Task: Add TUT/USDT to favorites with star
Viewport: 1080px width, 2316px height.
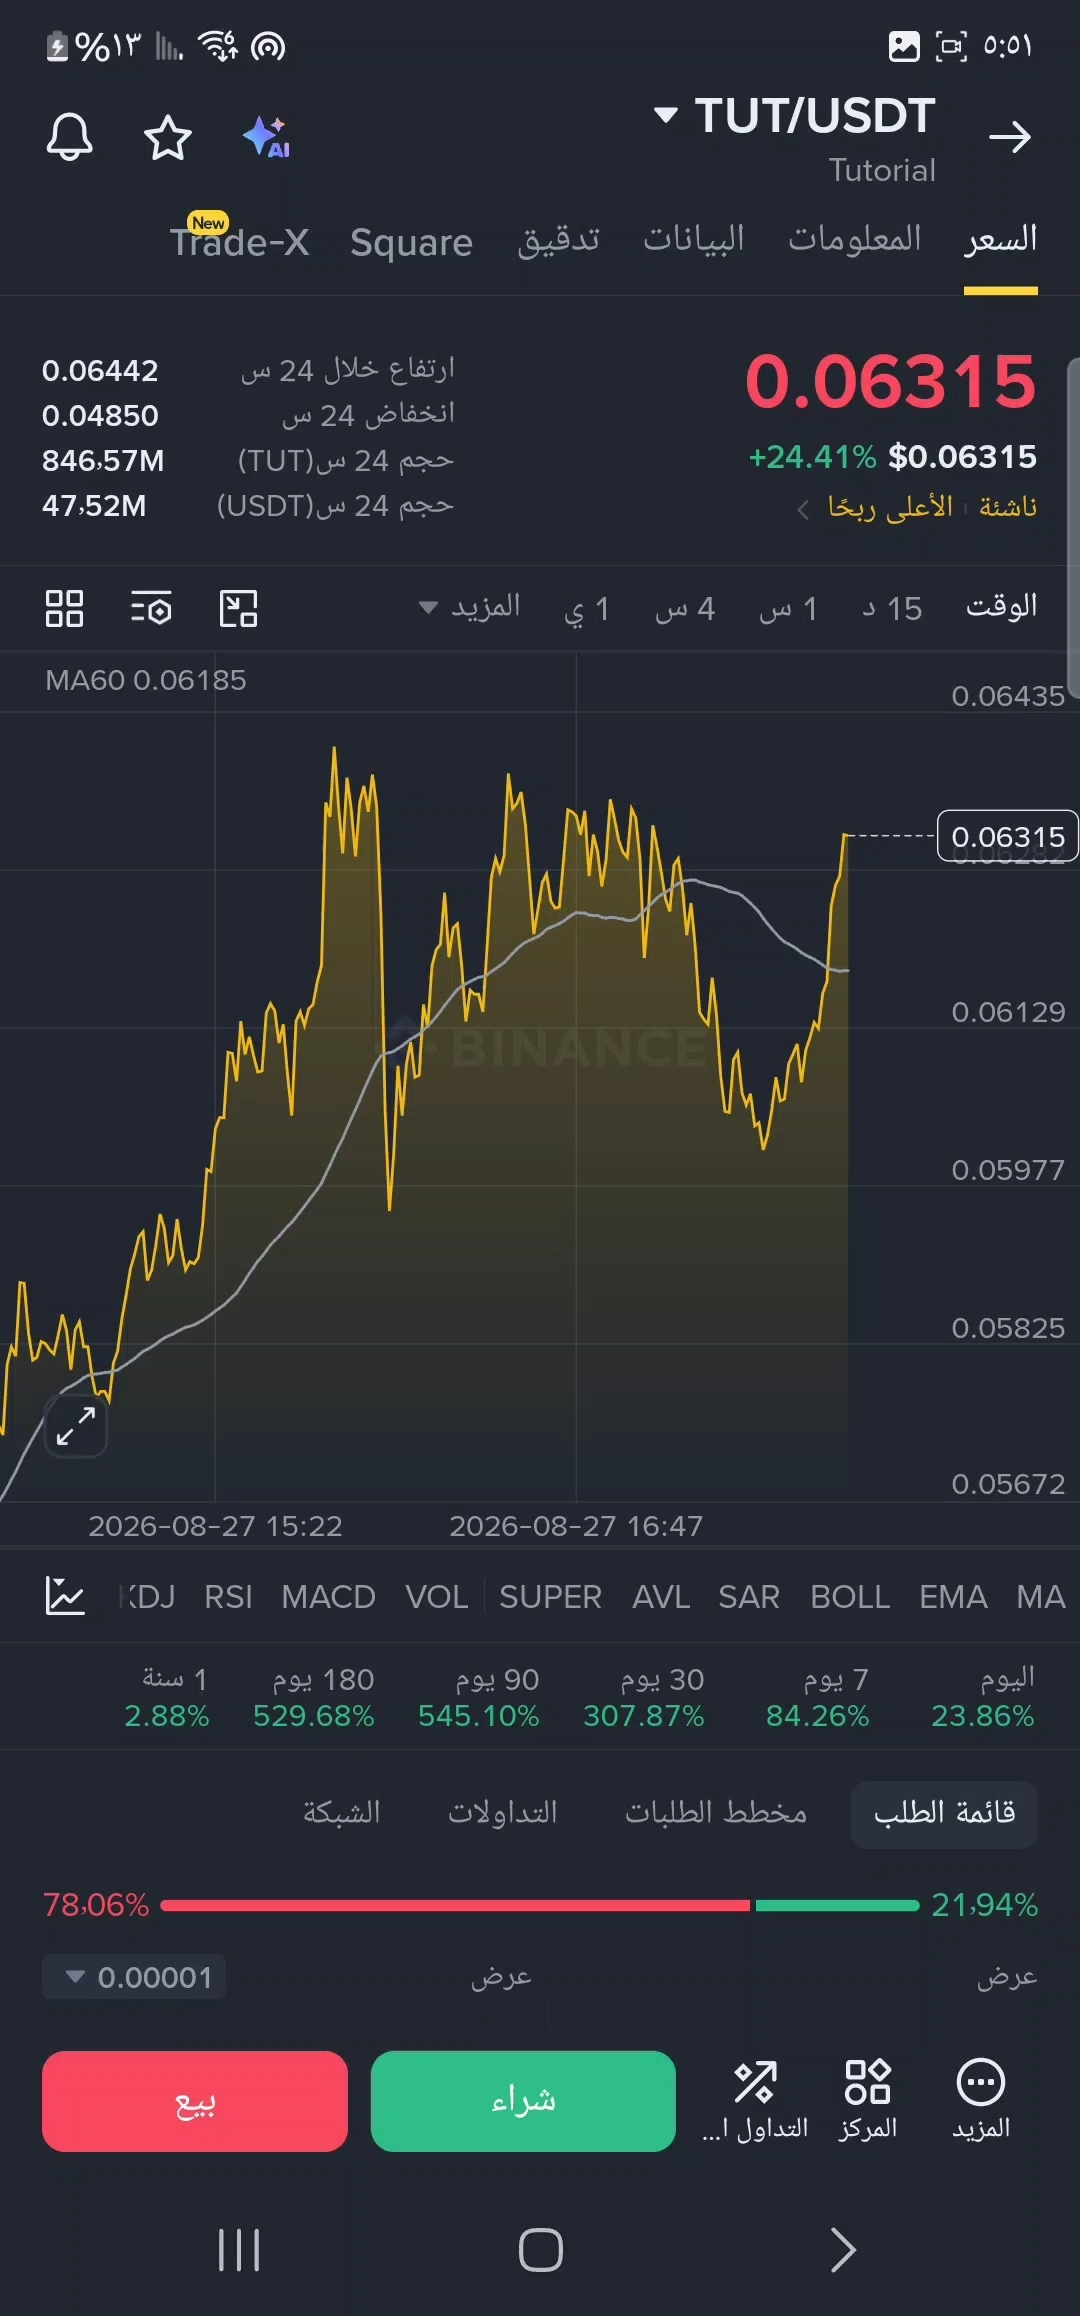Action: [x=168, y=137]
